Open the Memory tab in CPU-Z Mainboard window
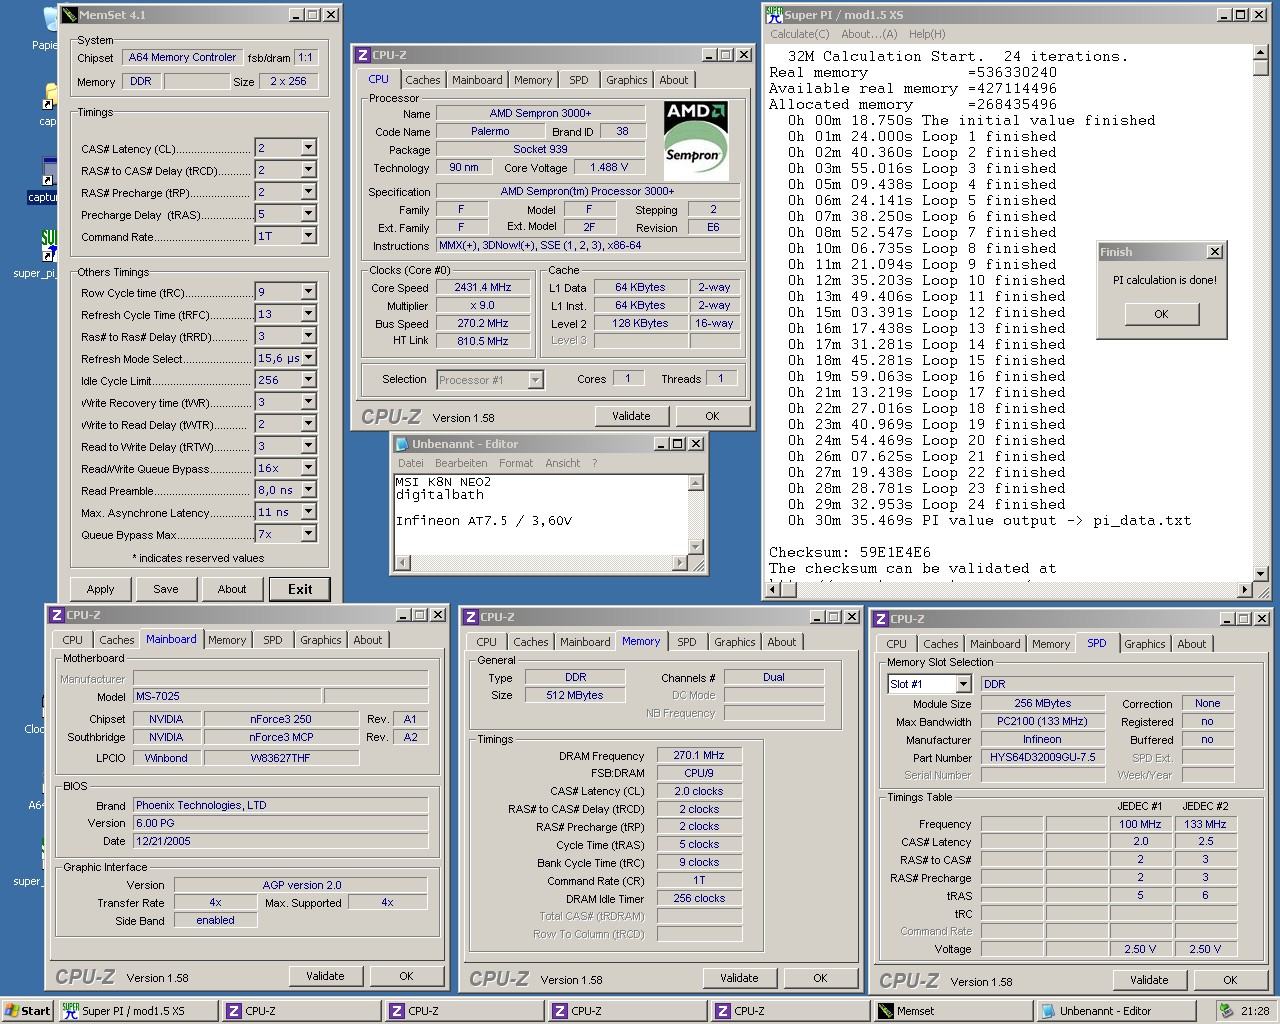This screenshot has height=1024, width=1280. 227,640
